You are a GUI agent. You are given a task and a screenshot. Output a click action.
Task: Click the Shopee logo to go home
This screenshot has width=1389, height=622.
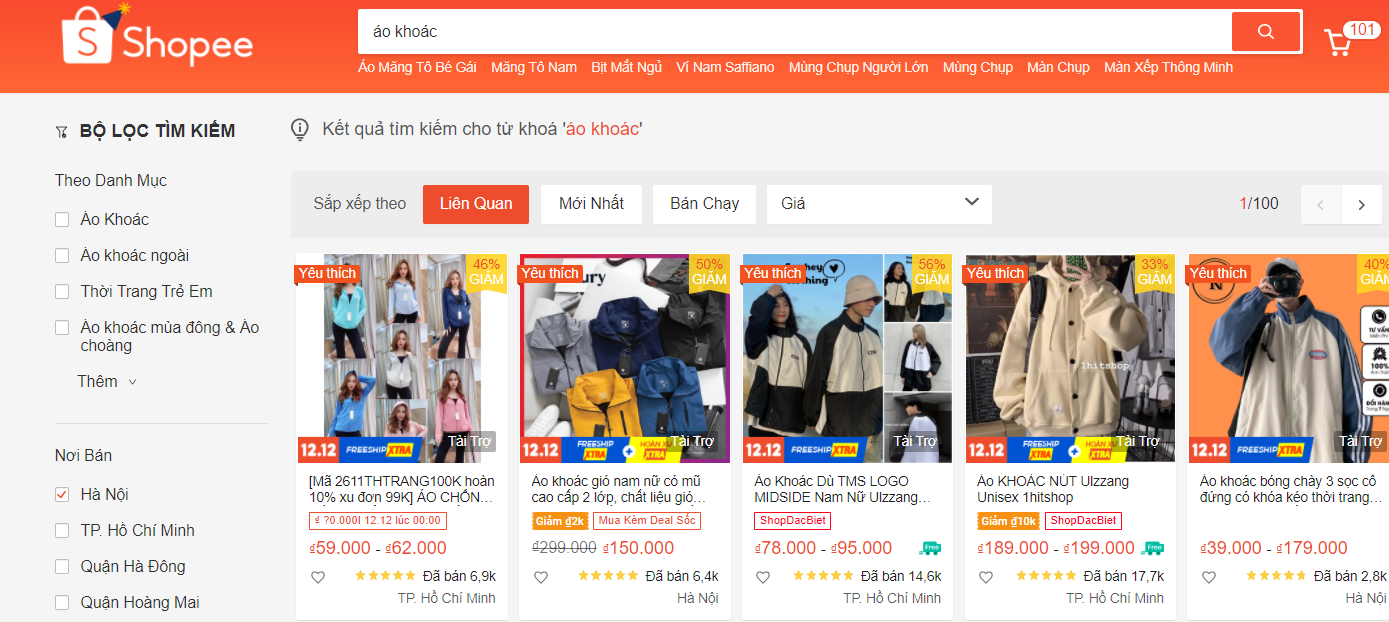pyautogui.click(x=157, y=38)
